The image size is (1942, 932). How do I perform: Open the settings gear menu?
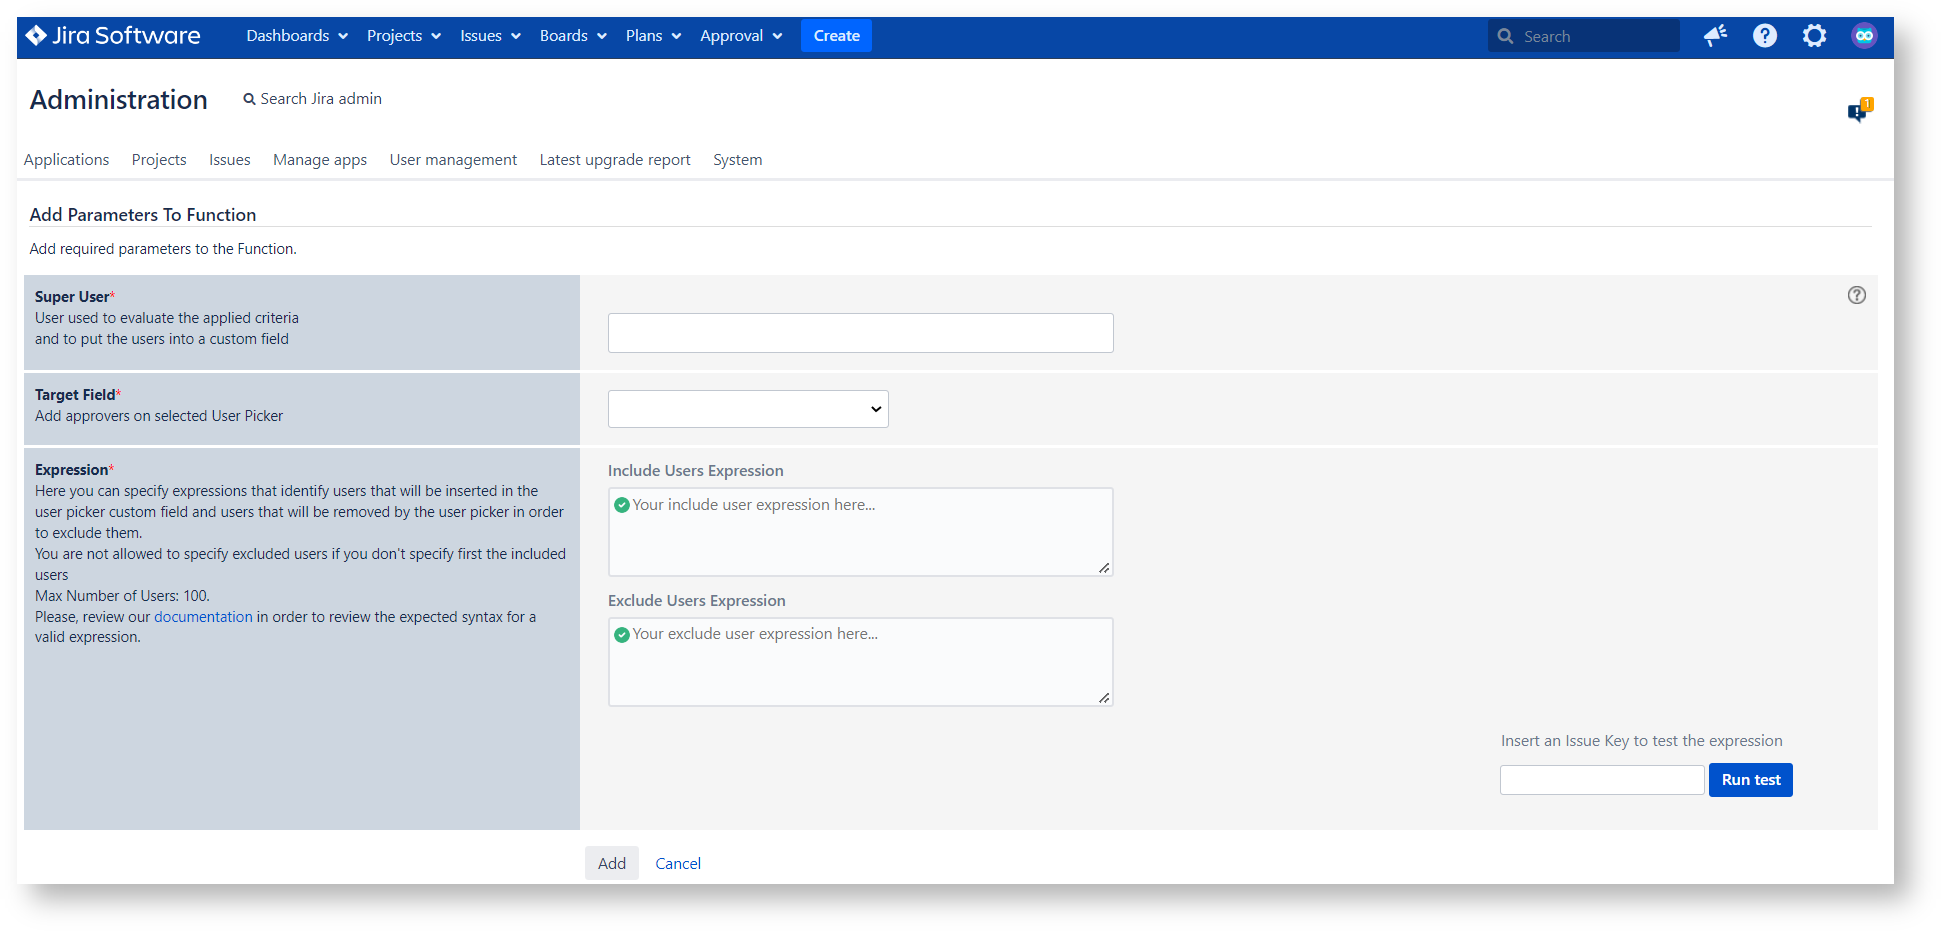point(1814,36)
